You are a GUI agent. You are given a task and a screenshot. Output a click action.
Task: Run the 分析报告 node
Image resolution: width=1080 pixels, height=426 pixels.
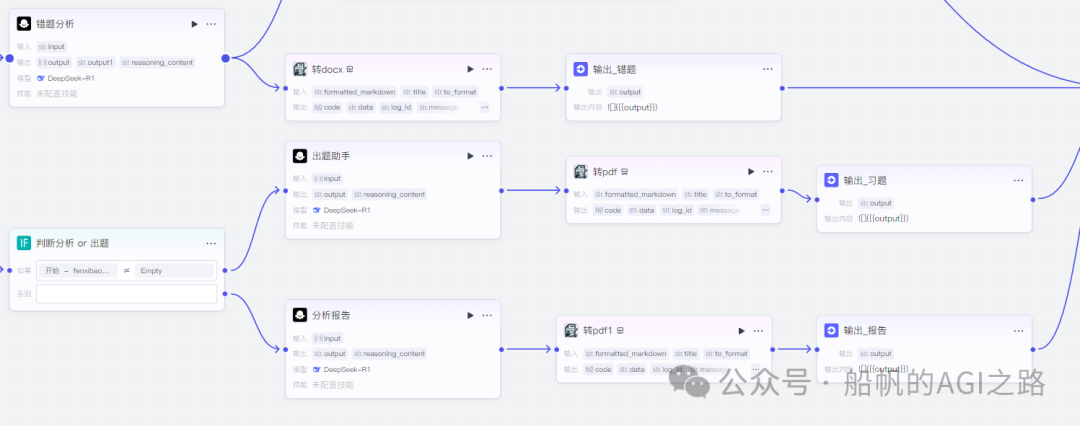click(x=470, y=315)
